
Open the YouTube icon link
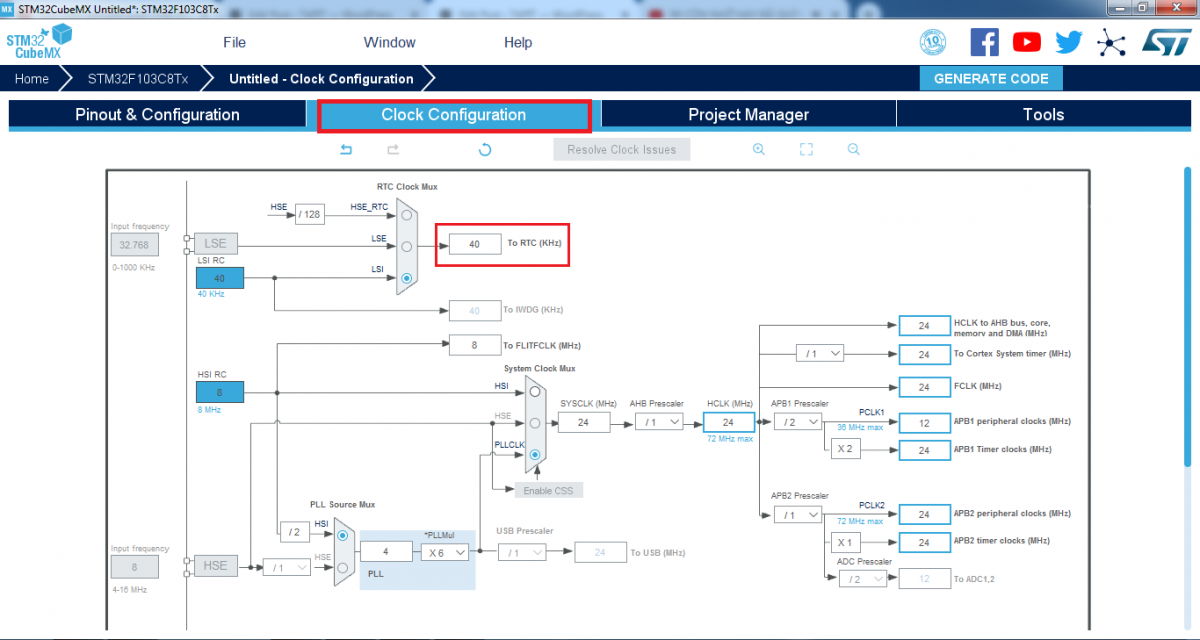click(x=1026, y=42)
